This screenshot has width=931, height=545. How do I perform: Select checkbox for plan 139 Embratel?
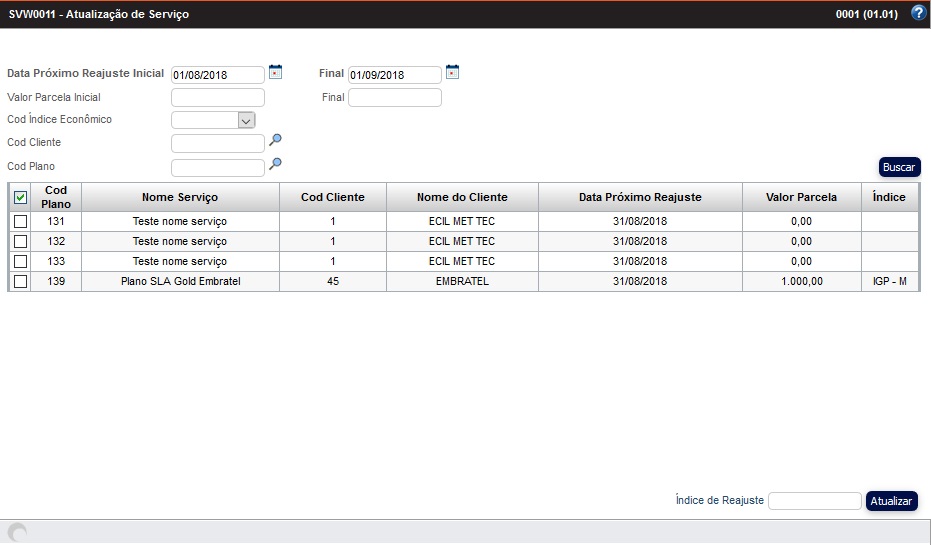[x=20, y=281]
